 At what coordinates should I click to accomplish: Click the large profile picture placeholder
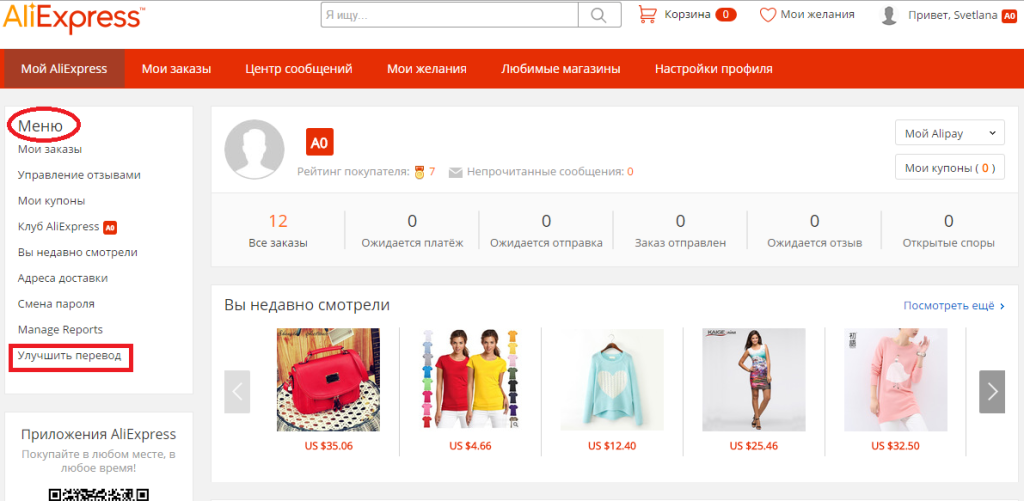tap(254, 150)
